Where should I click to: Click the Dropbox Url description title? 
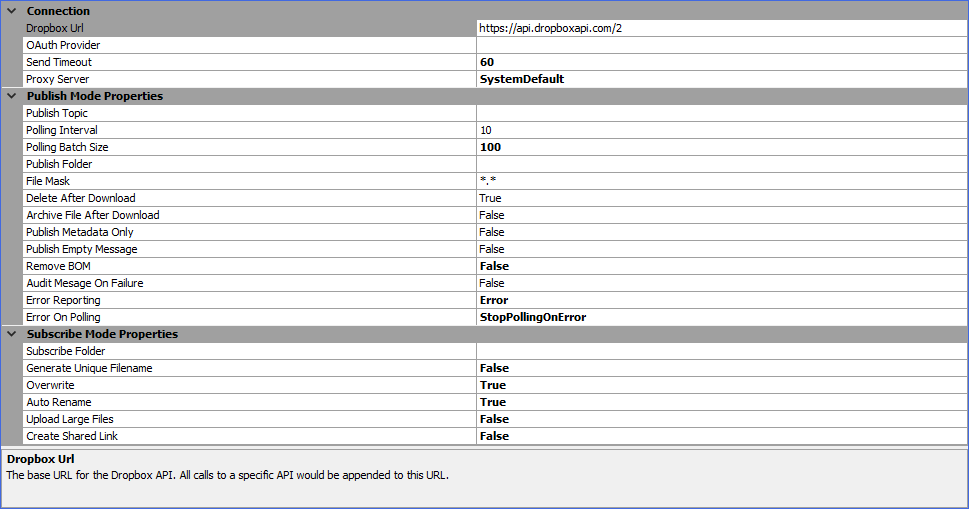click(41, 459)
